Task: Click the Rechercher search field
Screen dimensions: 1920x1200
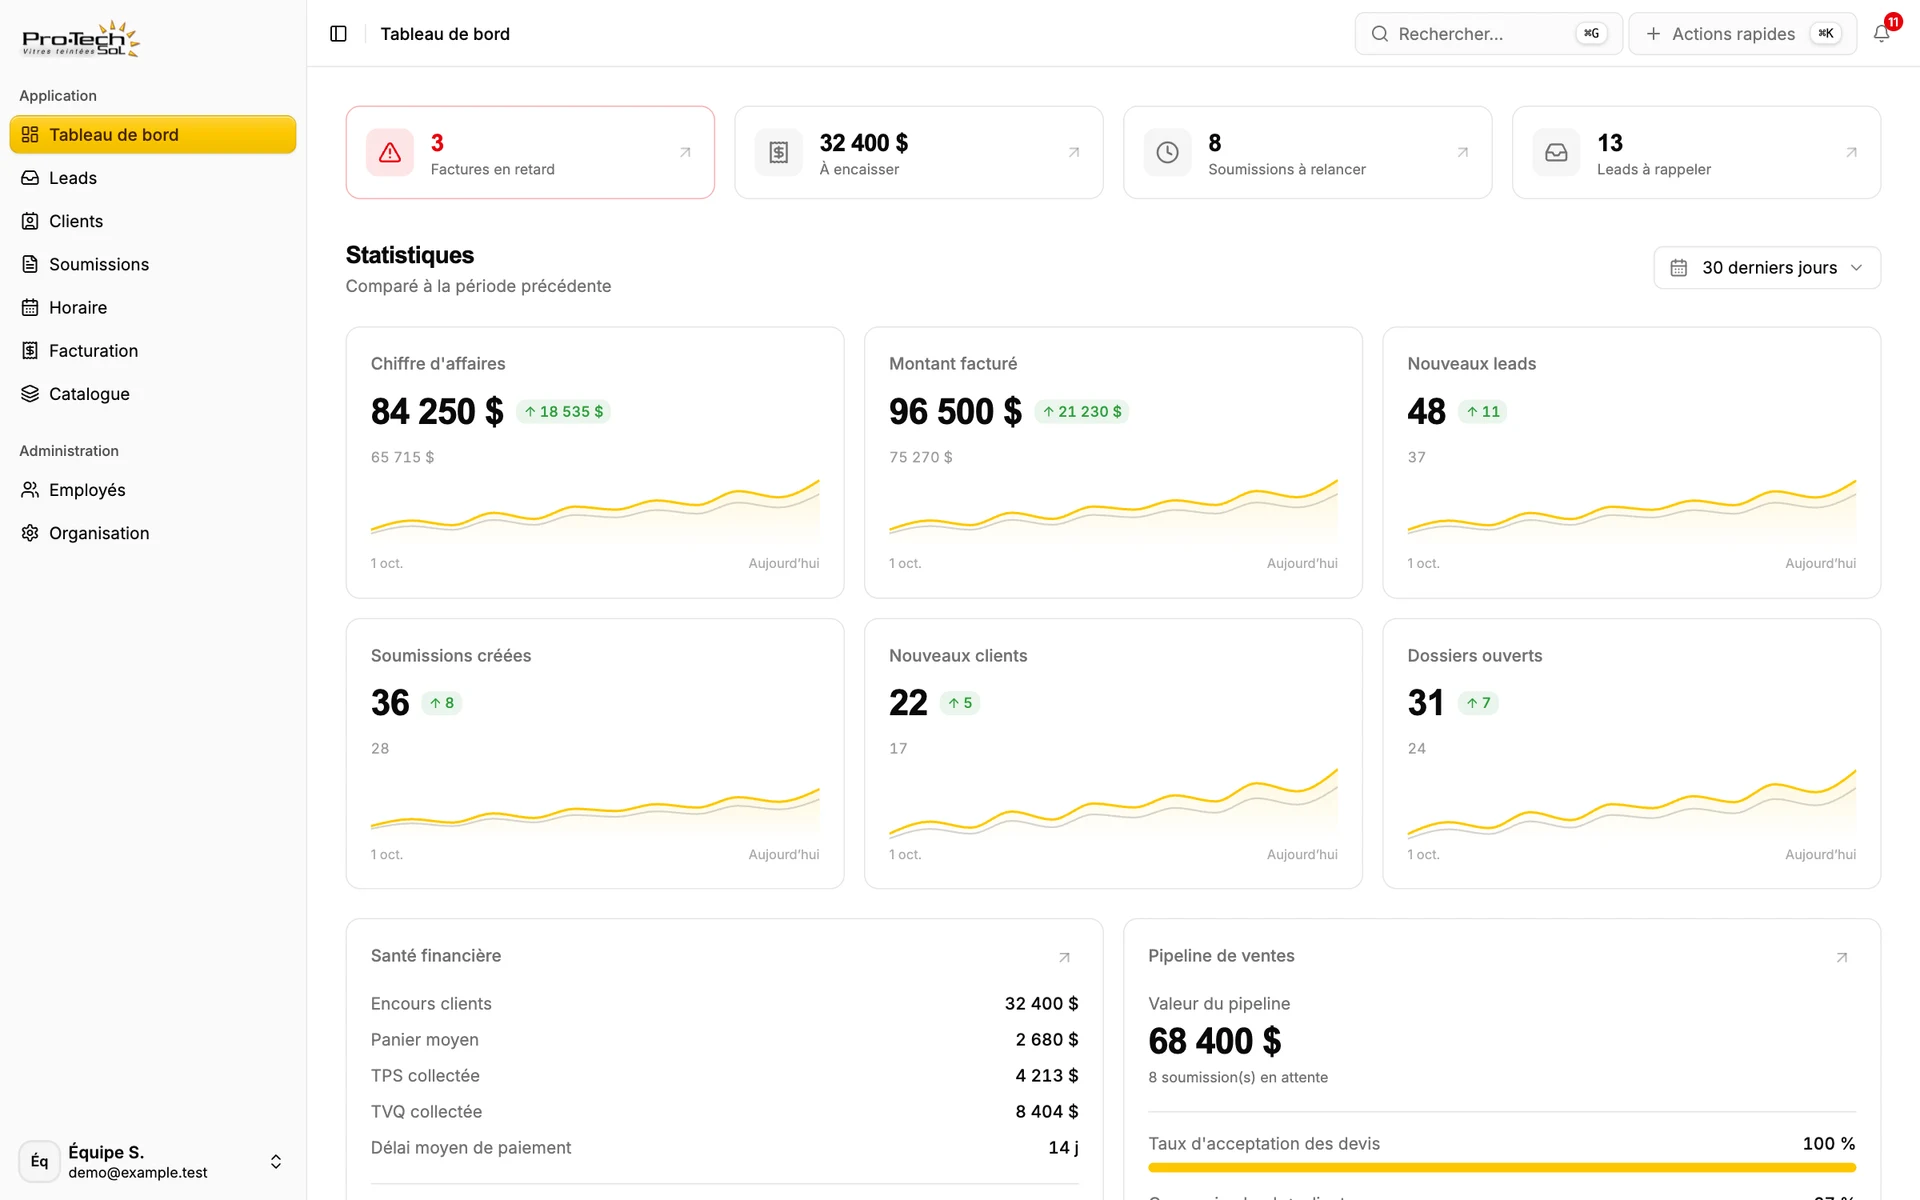Action: coord(1488,34)
